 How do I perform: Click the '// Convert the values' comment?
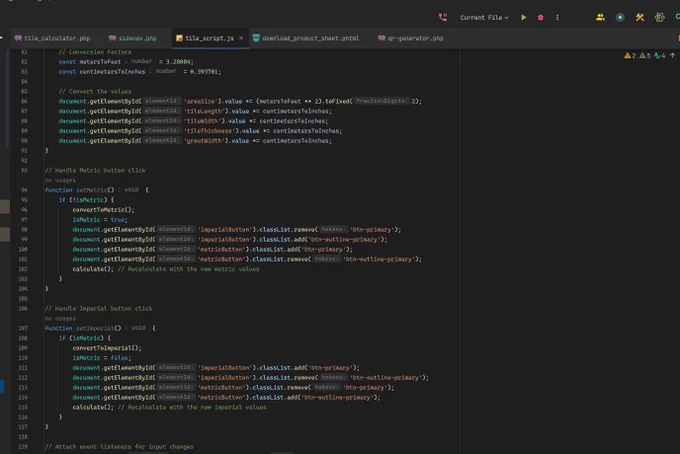[95, 91]
